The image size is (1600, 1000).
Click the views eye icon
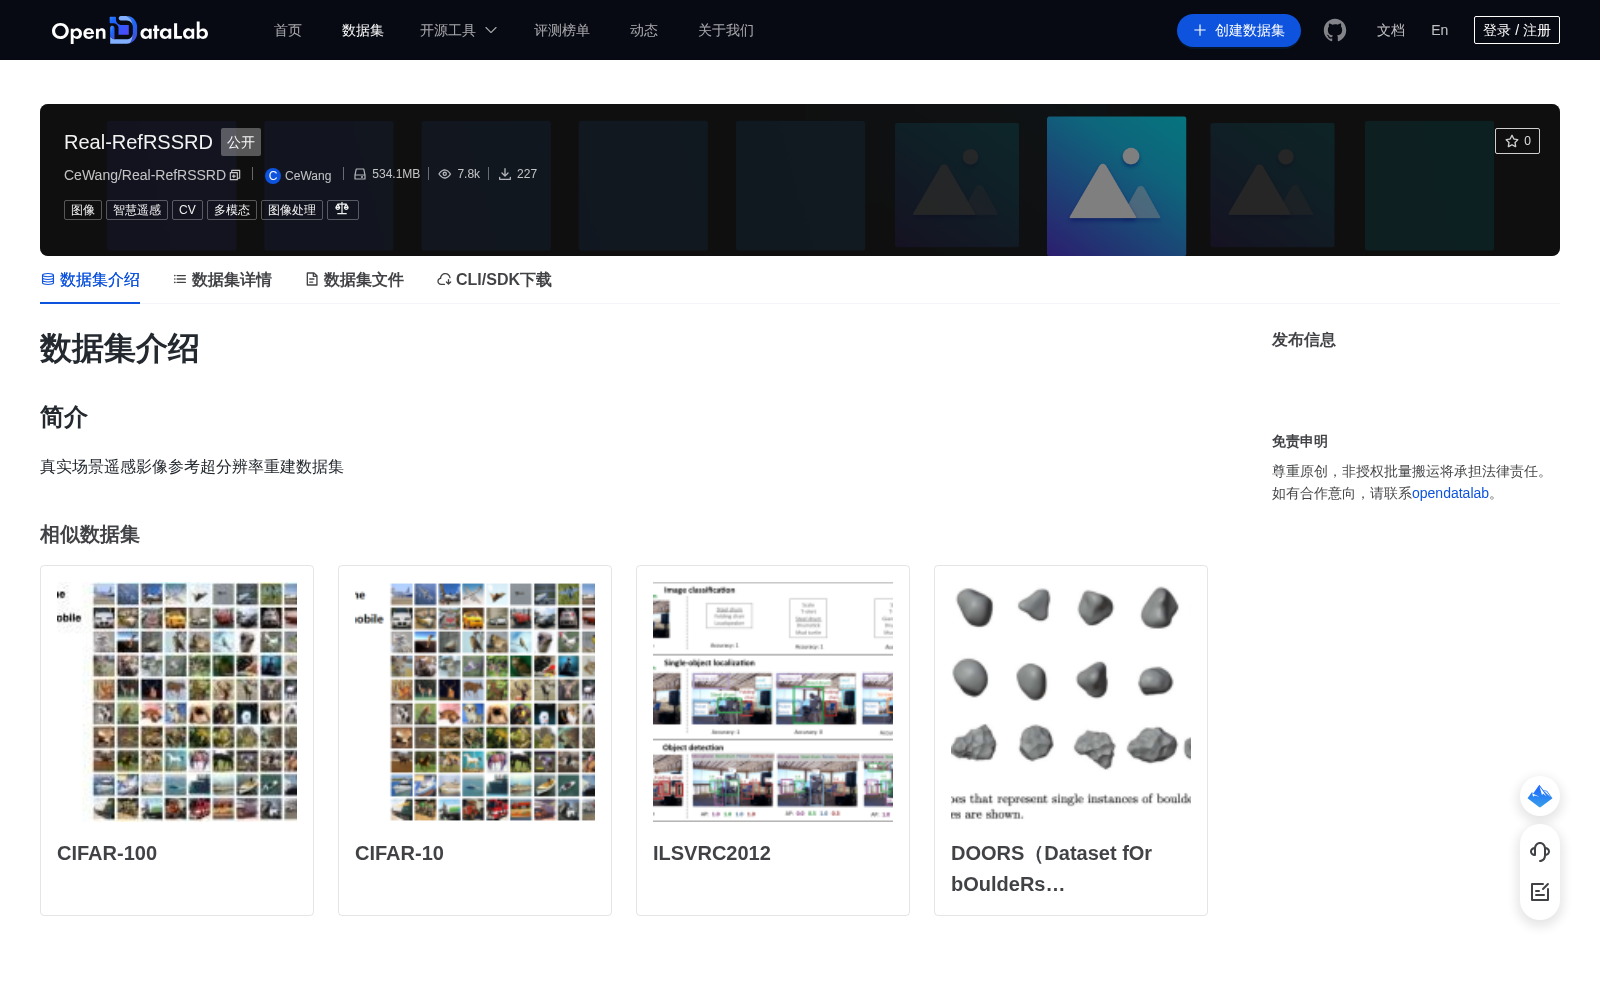[x=445, y=174]
